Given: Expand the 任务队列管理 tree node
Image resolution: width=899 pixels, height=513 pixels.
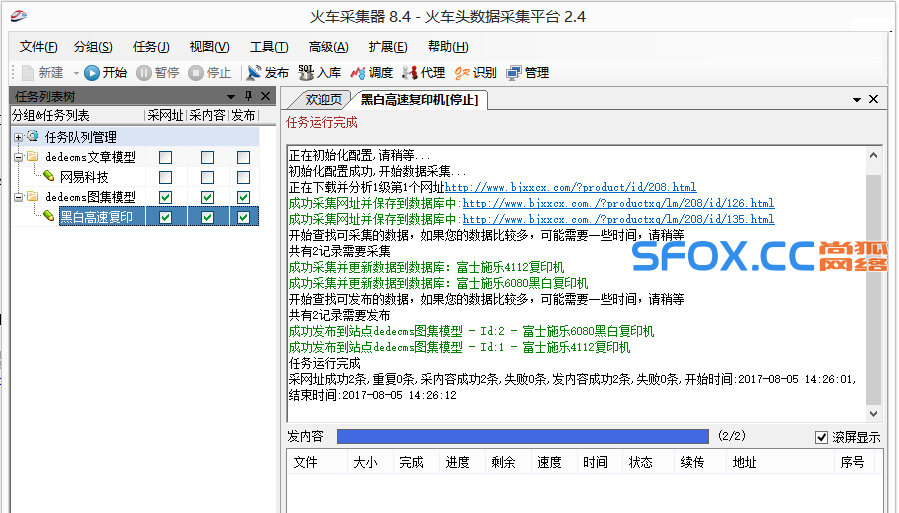Looking at the screenshot, I should (18, 137).
